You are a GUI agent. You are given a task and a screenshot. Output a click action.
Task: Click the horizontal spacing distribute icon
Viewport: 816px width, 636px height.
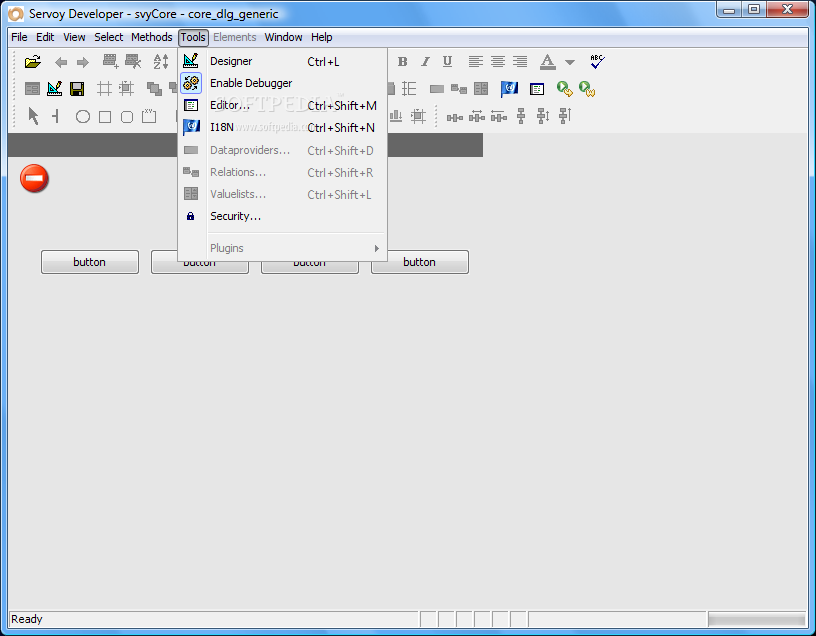point(455,118)
